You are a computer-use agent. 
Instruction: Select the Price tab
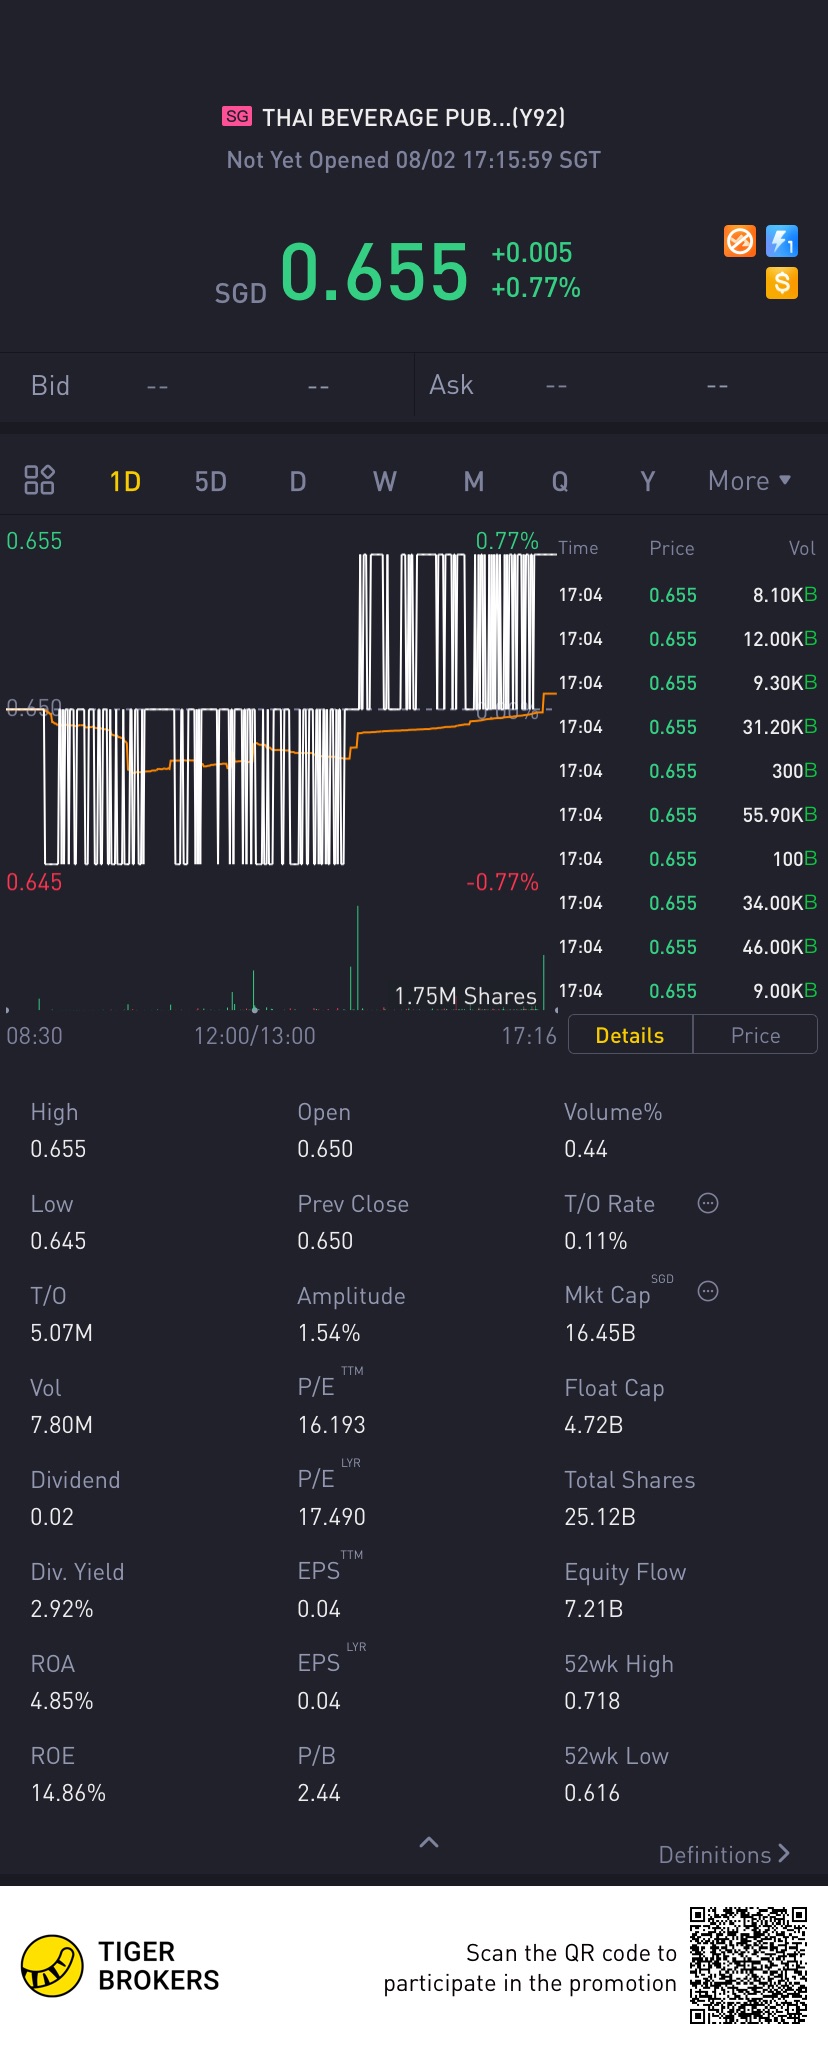(x=755, y=1035)
